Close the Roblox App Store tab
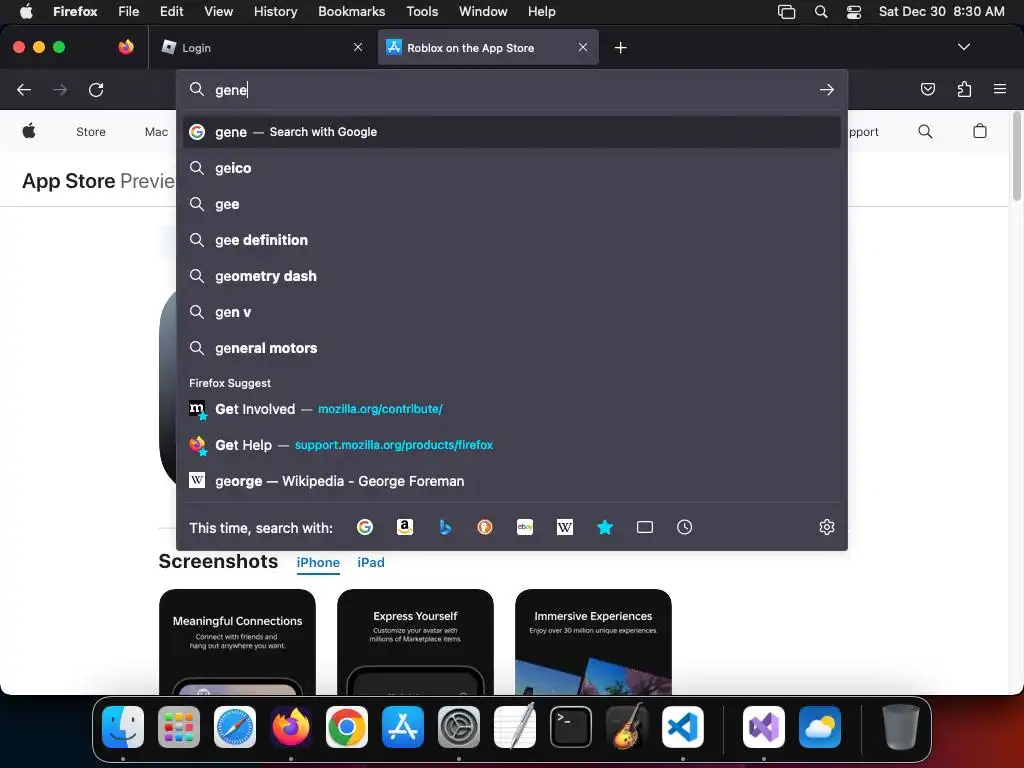This screenshot has width=1024, height=768. 583,47
